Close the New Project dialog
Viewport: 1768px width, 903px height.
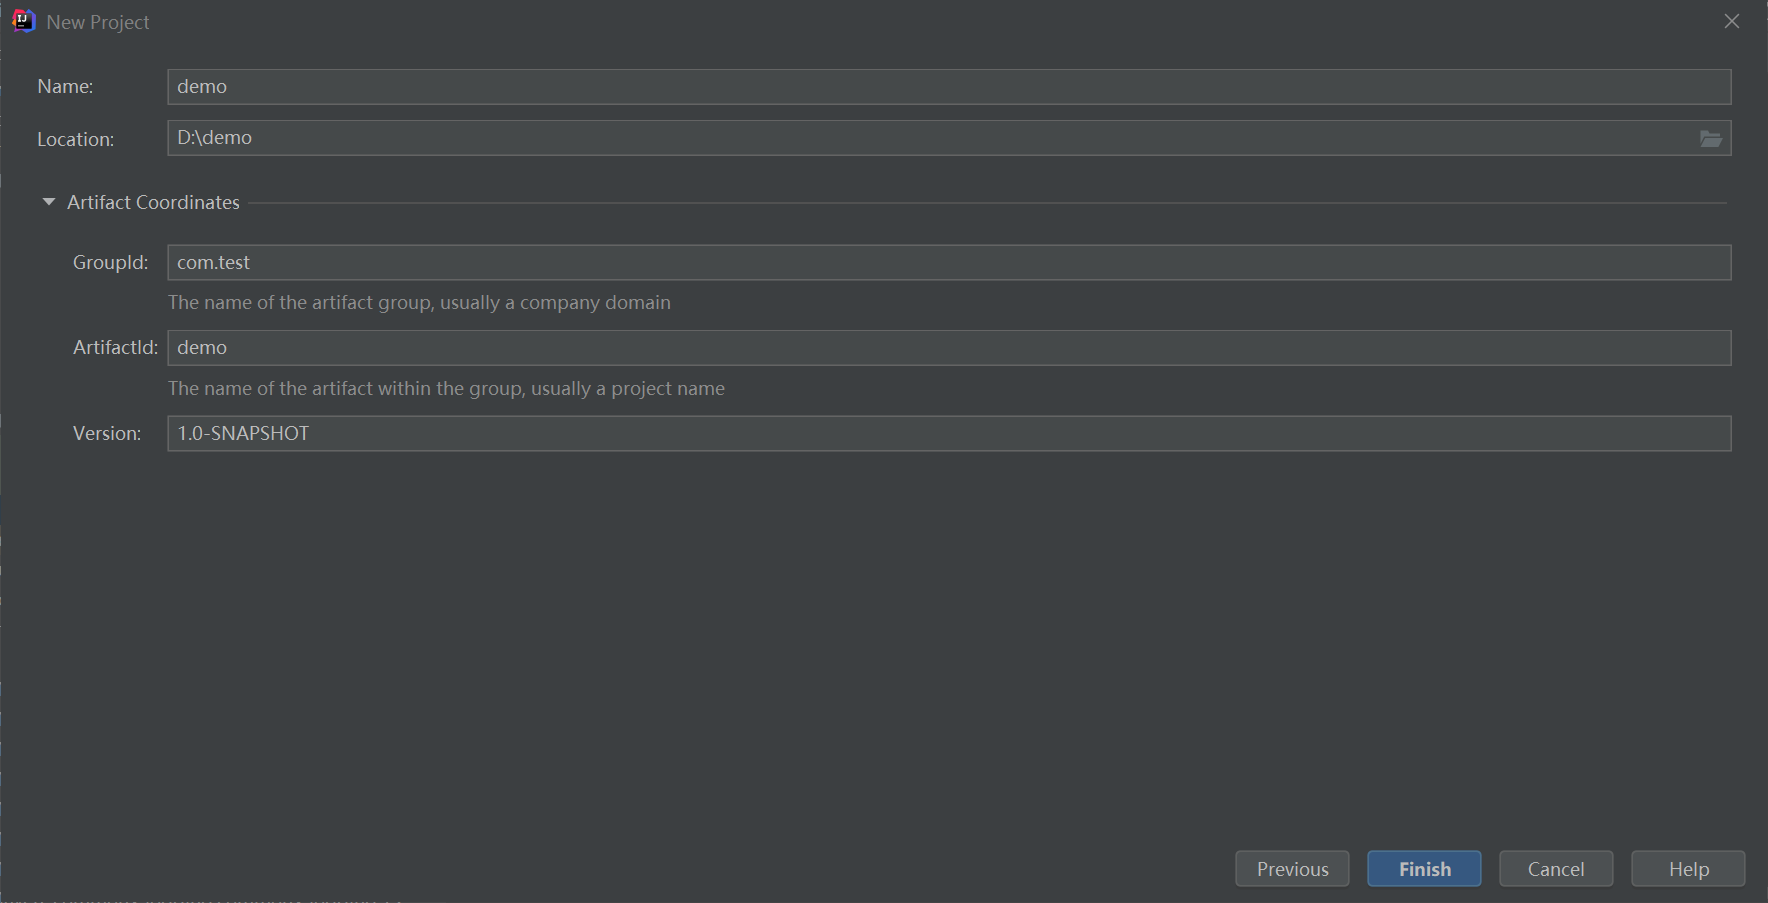pos(1732,21)
